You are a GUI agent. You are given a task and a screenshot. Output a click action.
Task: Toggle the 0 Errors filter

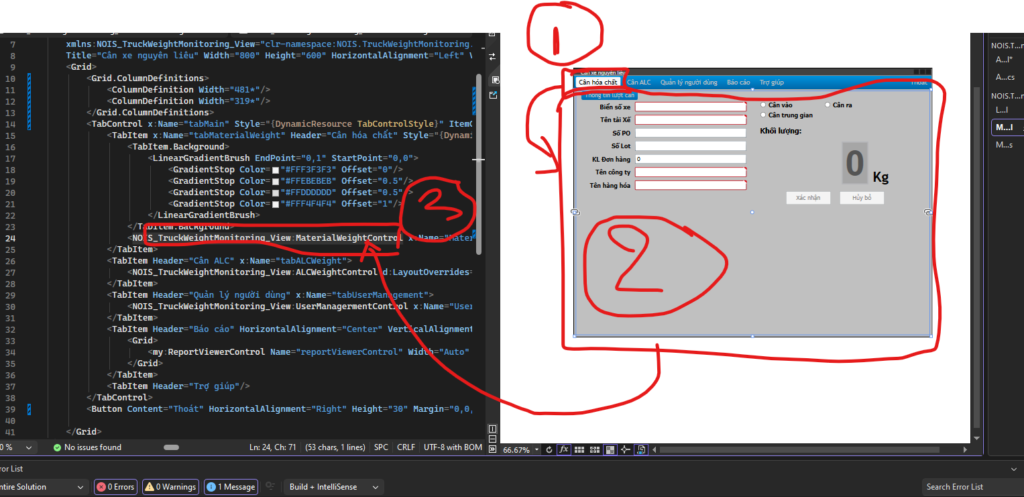(116, 486)
